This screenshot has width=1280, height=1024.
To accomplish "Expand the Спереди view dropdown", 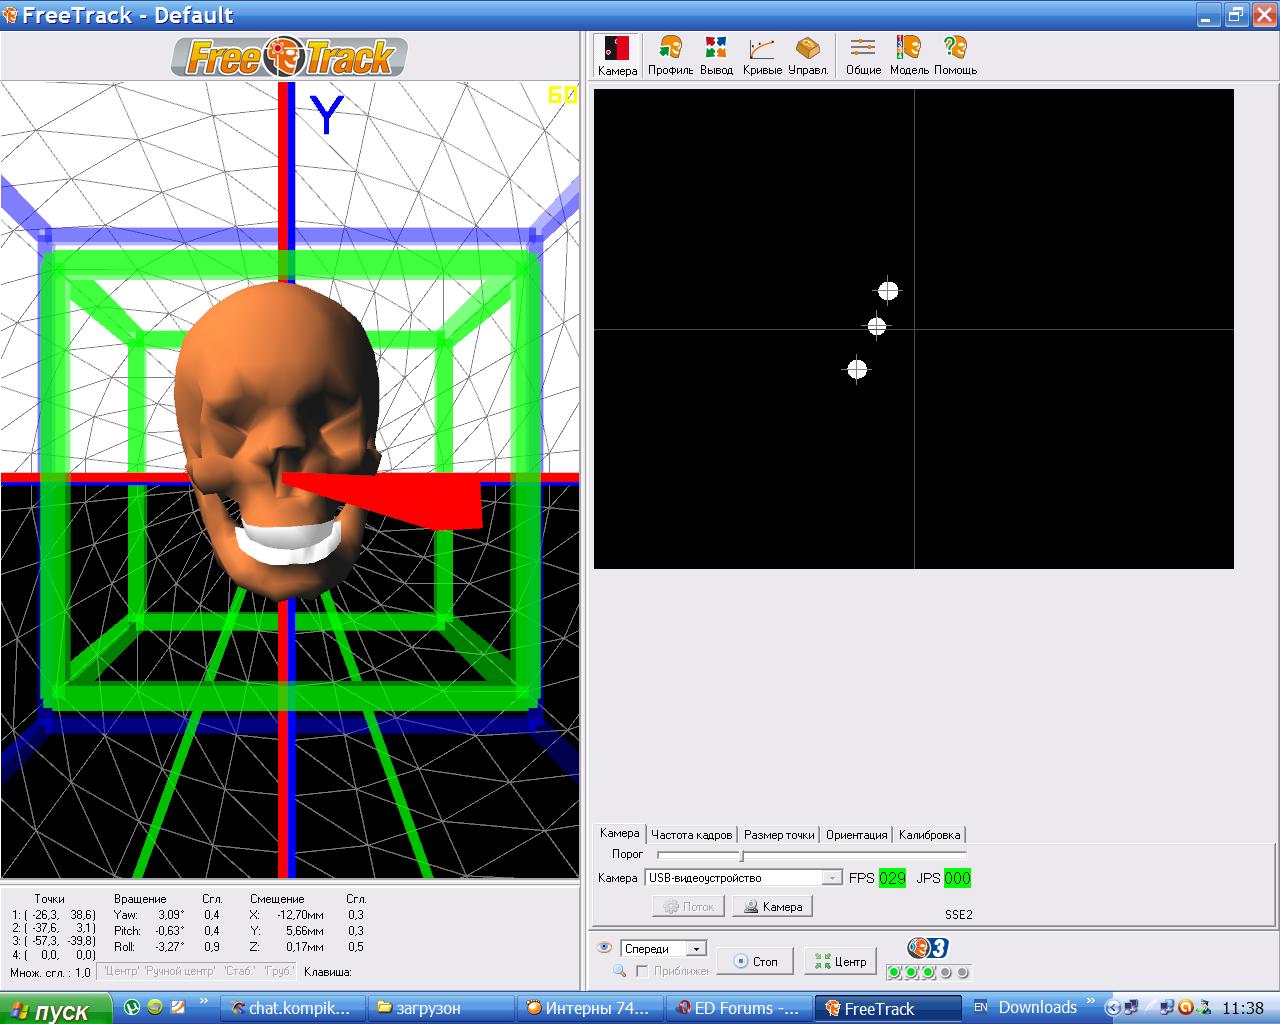I will coord(697,949).
